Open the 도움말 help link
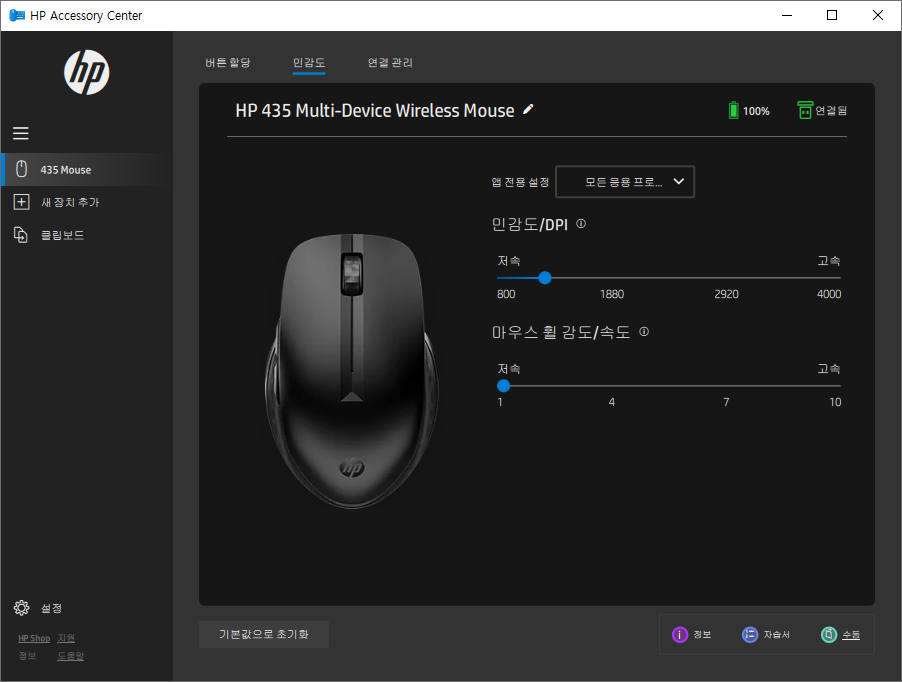Screen dimensions: 902x682 71,656
